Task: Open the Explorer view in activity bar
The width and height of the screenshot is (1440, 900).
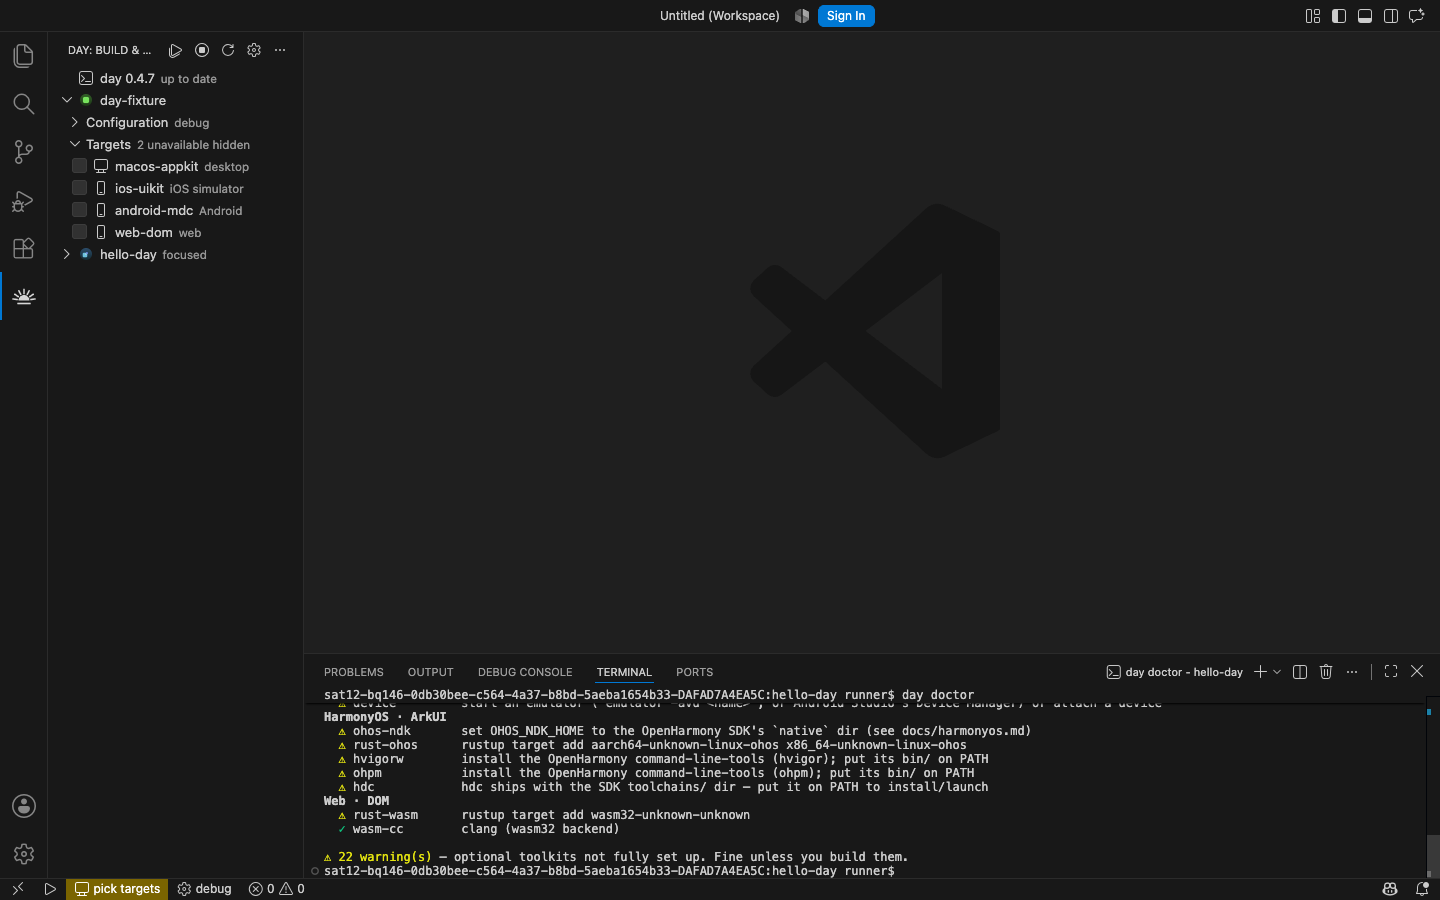Action: pyautogui.click(x=24, y=56)
